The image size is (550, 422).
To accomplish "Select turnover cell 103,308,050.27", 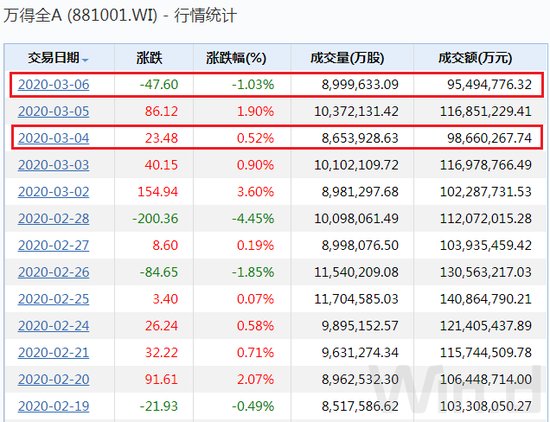I will click(x=486, y=406).
